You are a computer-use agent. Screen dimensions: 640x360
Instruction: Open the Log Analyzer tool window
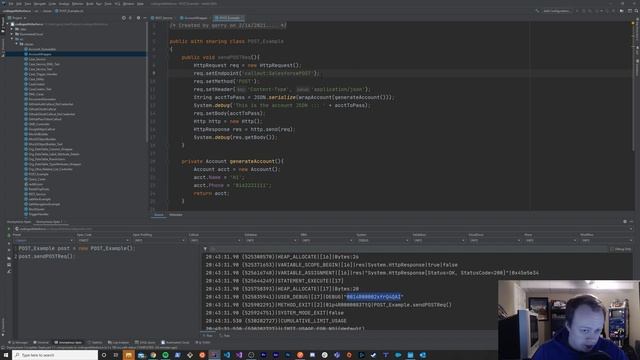[x=118, y=342]
